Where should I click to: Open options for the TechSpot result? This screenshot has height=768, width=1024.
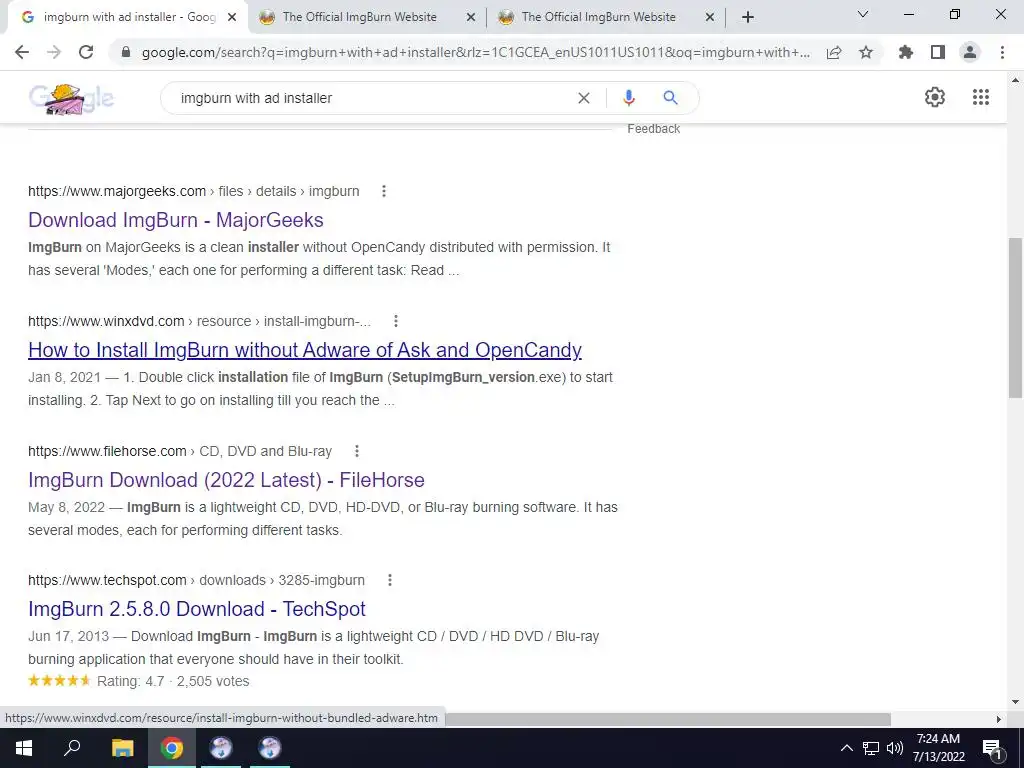[390, 580]
